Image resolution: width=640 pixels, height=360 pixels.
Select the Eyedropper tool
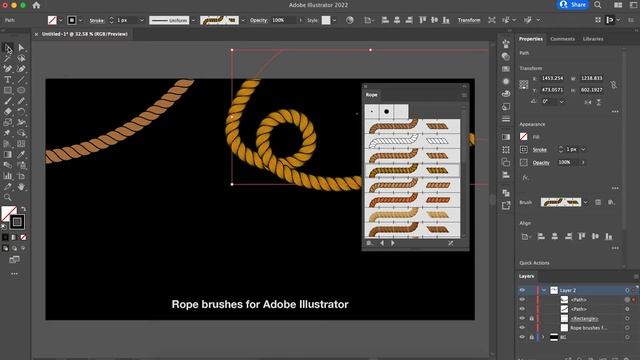coord(21,154)
